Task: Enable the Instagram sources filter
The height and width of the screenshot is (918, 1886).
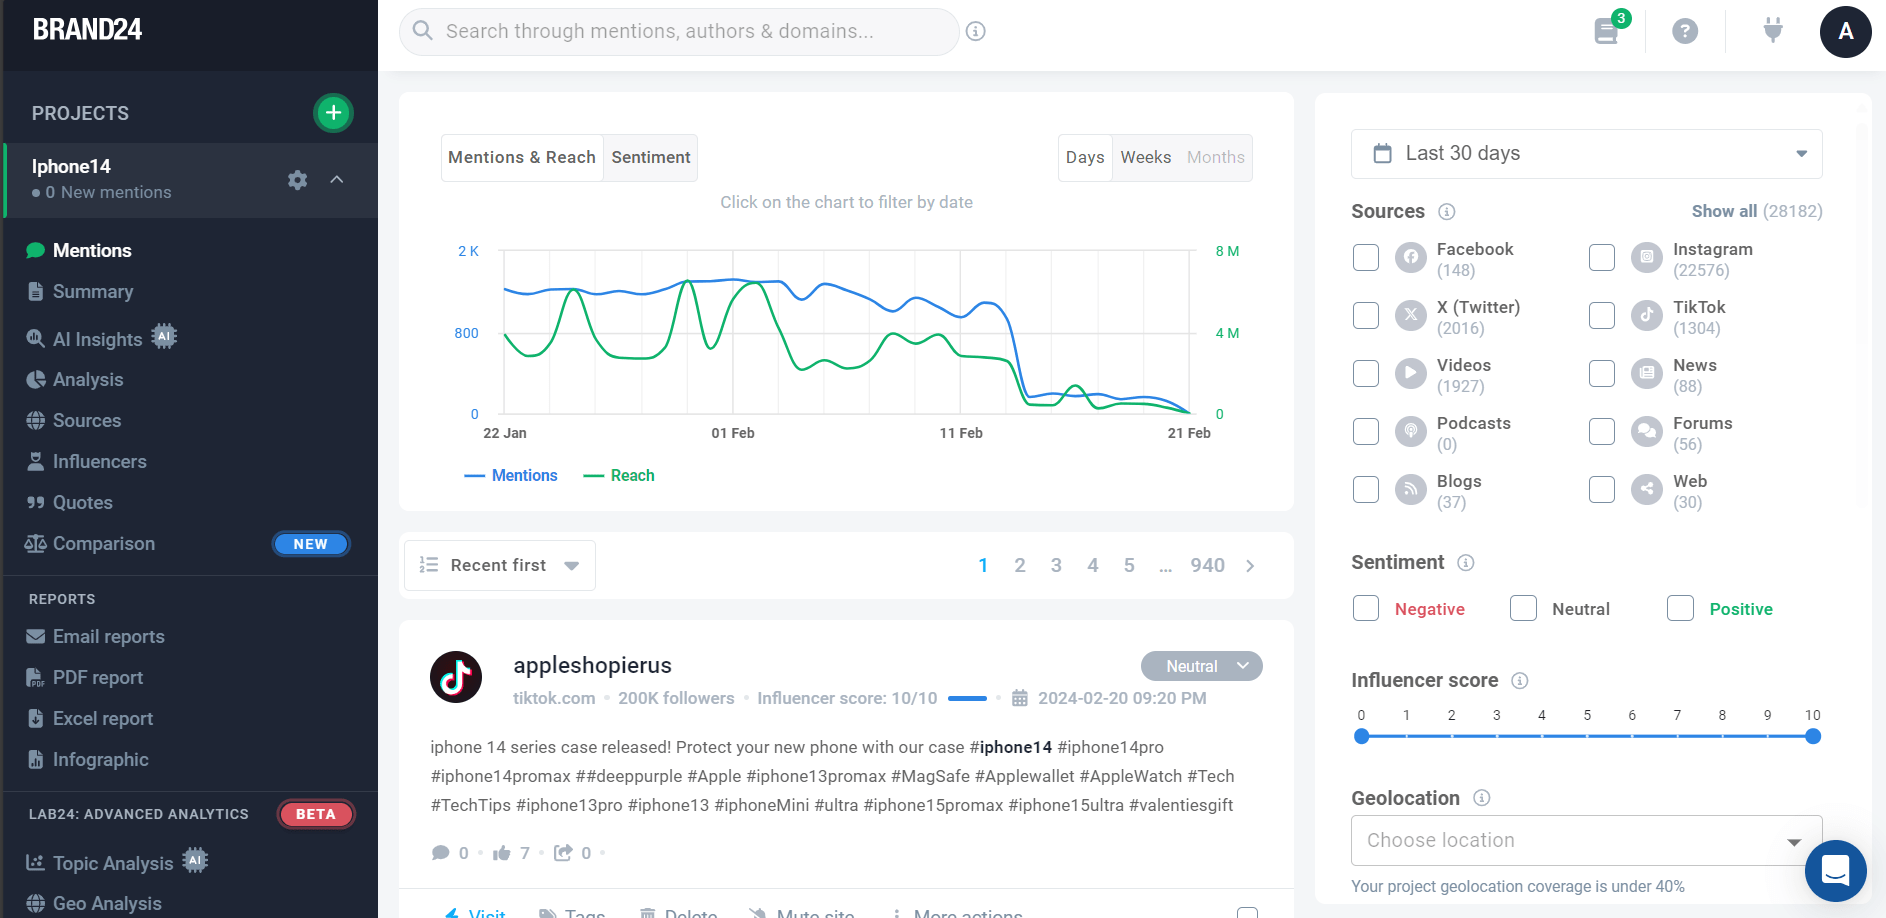Action: [1601, 257]
